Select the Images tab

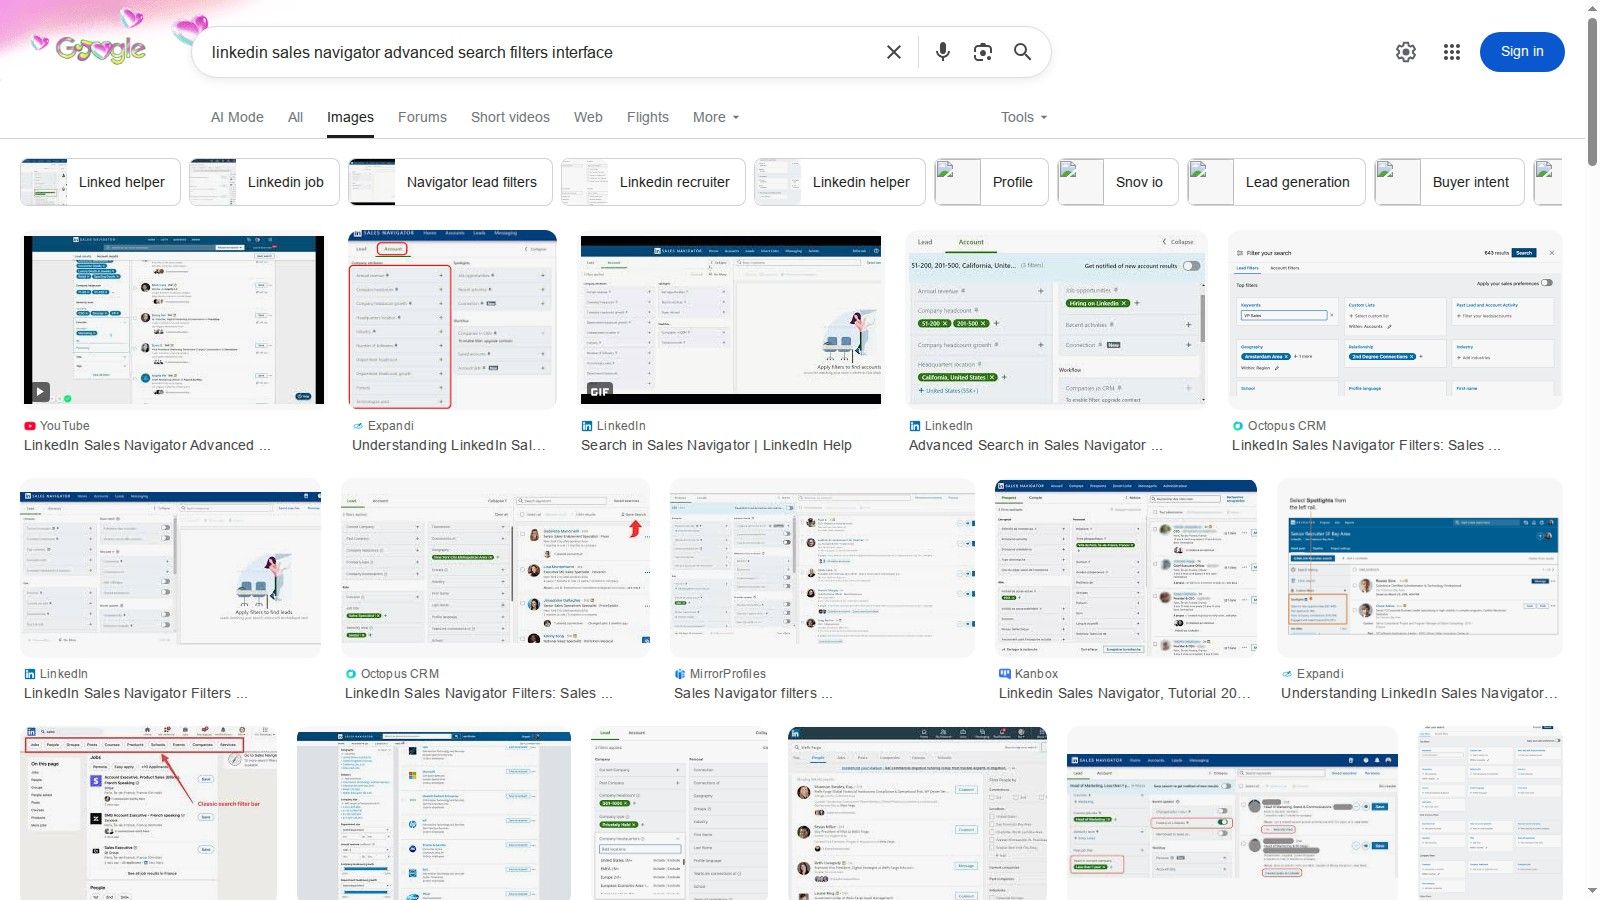tap(350, 117)
